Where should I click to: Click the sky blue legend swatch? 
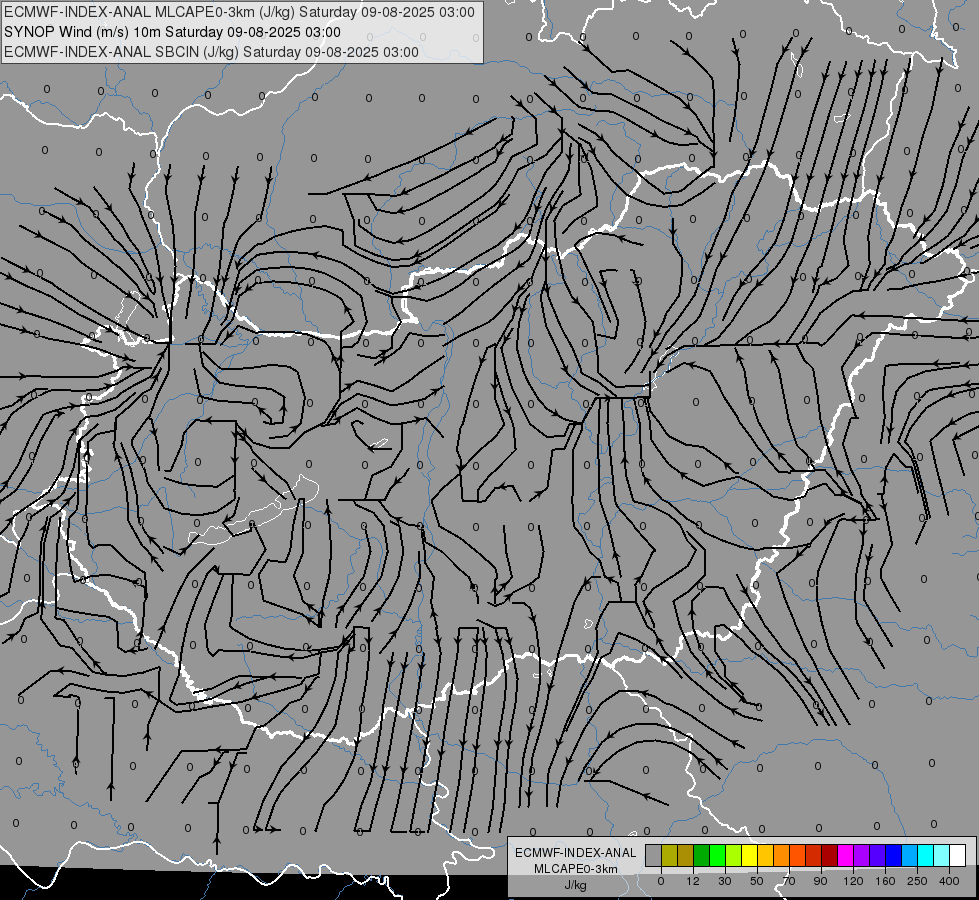coord(910,855)
